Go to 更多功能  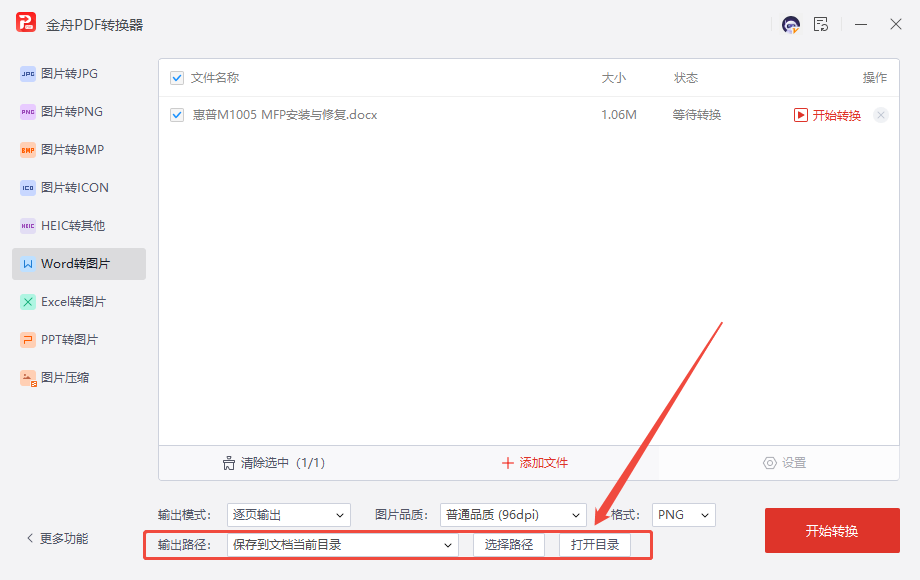[x=64, y=538]
